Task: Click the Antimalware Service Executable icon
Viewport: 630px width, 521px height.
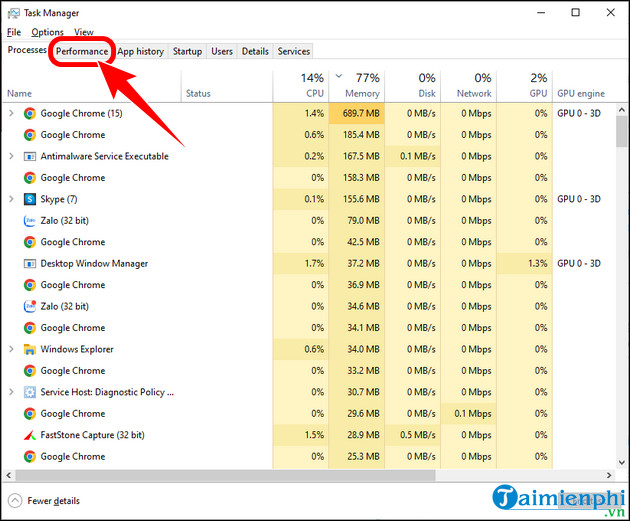Action: point(29,156)
